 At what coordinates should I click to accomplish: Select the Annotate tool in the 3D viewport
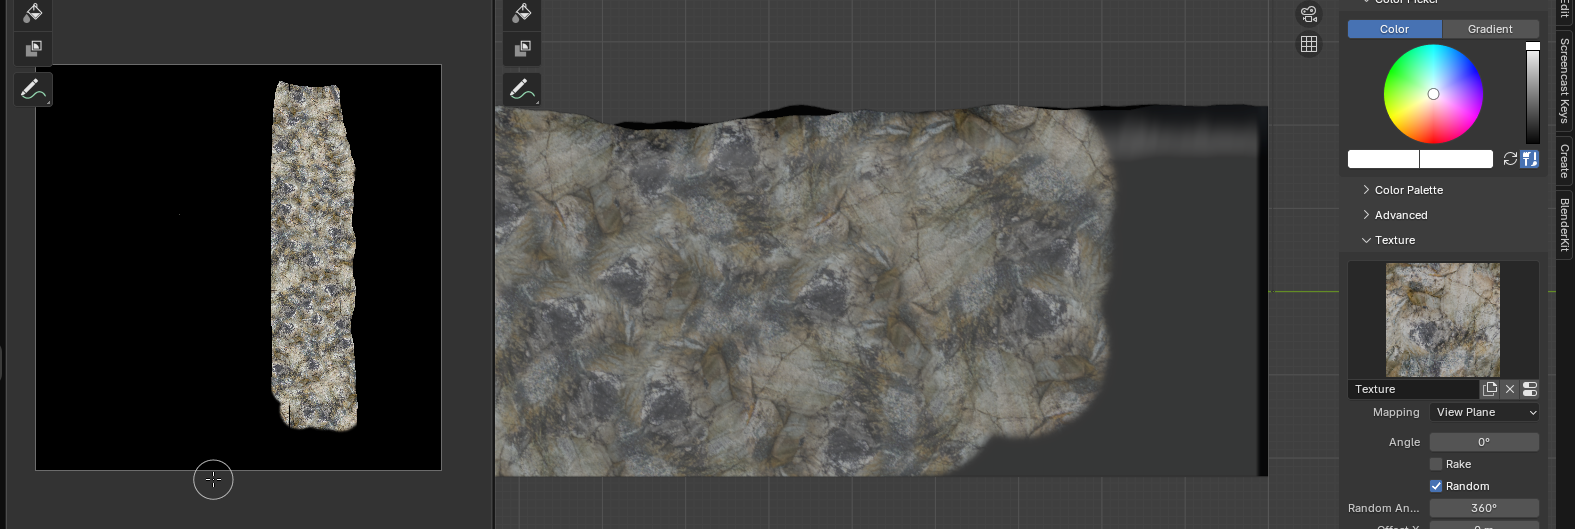(x=521, y=90)
